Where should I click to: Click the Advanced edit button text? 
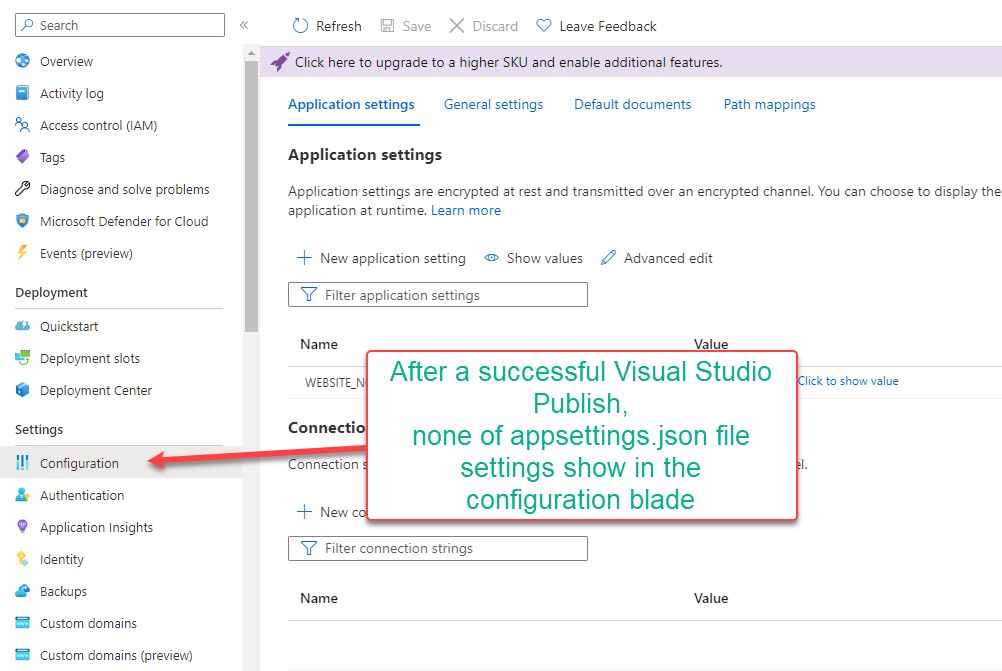668,258
